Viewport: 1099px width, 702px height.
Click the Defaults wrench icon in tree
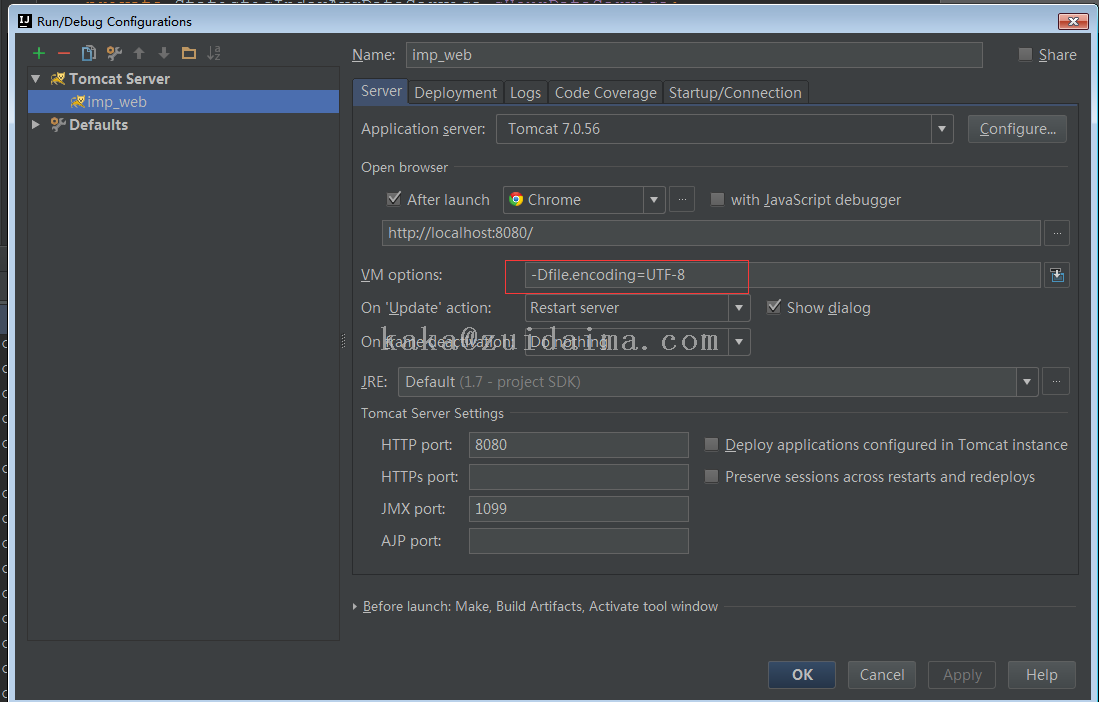coord(57,125)
